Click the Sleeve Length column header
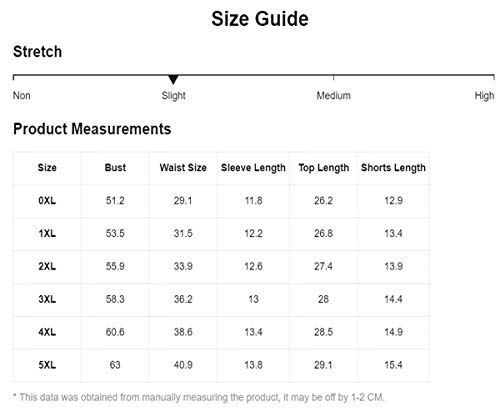 (x=253, y=168)
